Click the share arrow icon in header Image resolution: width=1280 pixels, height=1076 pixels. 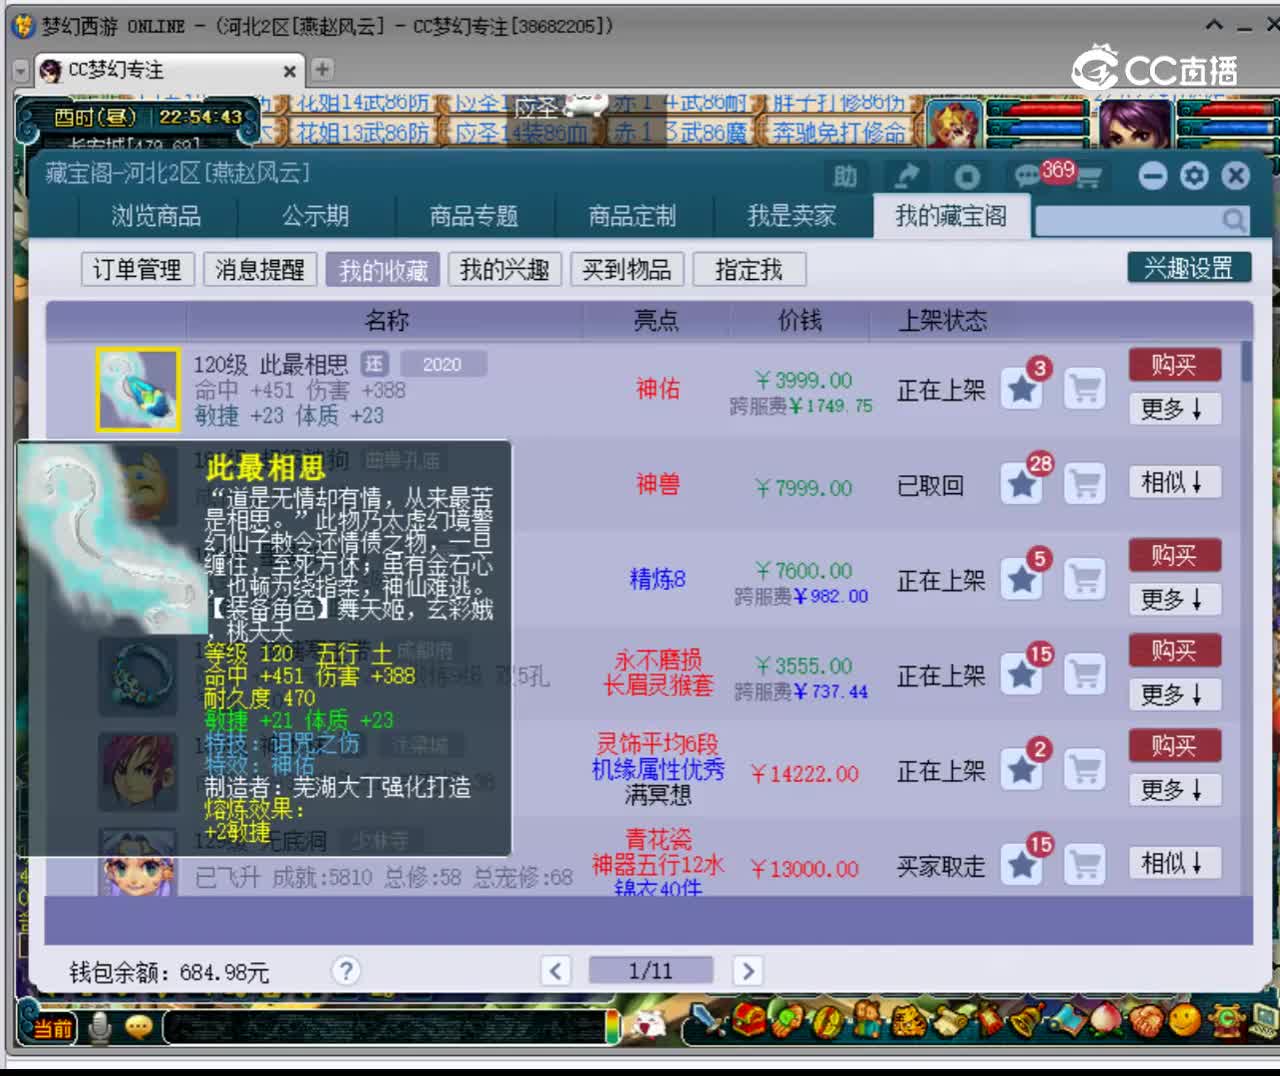tap(906, 176)
